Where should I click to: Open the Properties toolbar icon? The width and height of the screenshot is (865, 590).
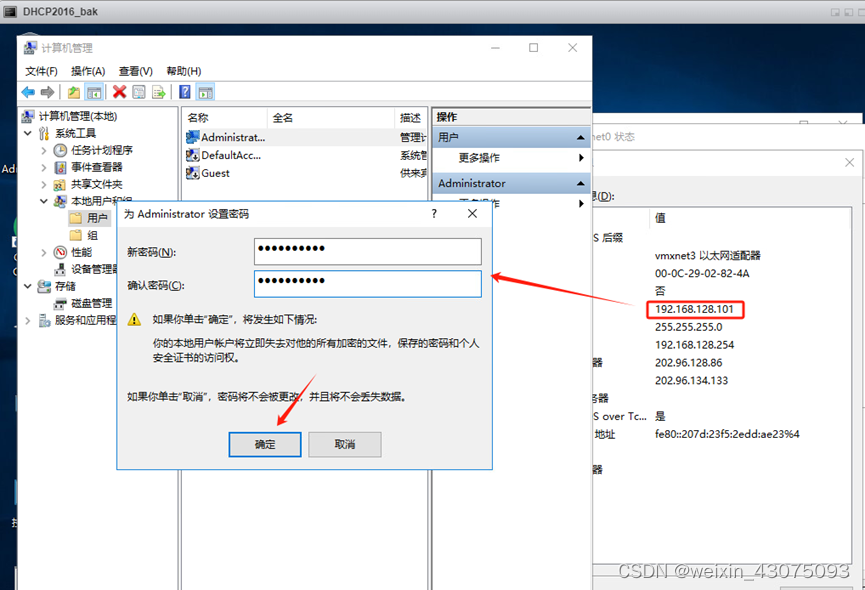tap(138, 92)
